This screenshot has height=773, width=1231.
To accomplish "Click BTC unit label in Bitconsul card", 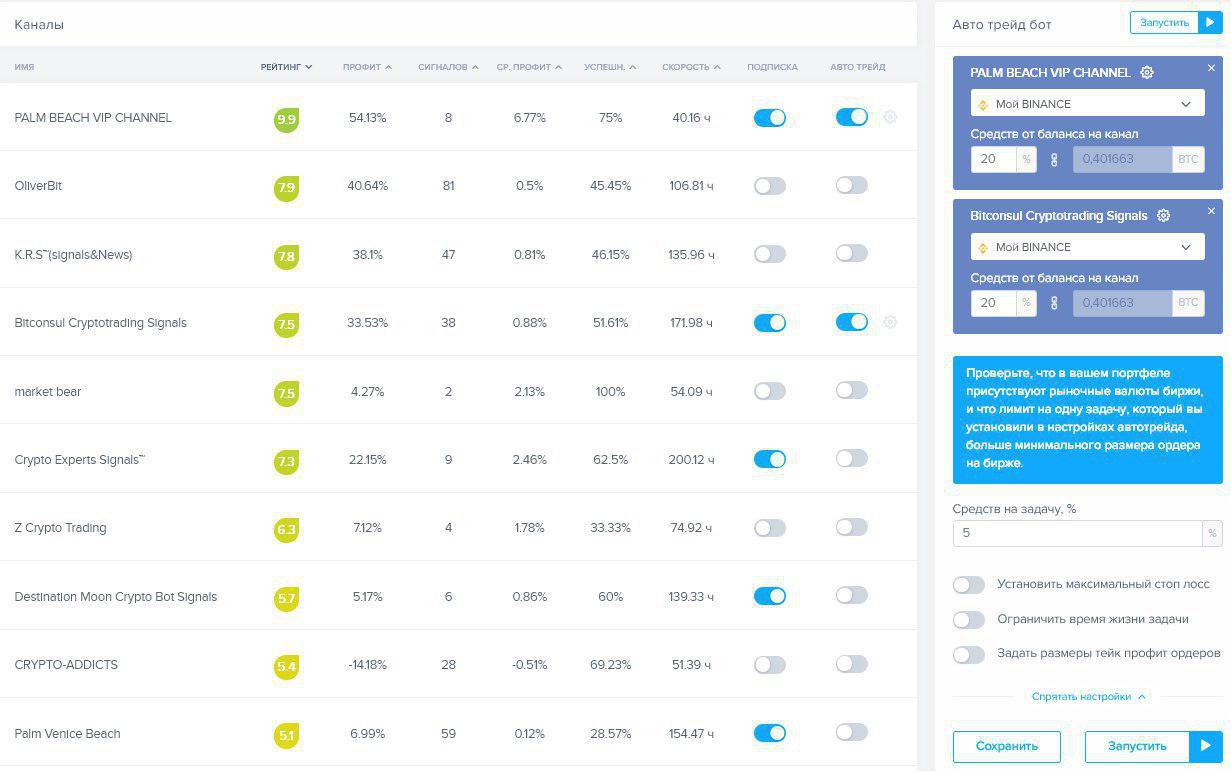I will pyautogui.click(x=1188, y=303).
